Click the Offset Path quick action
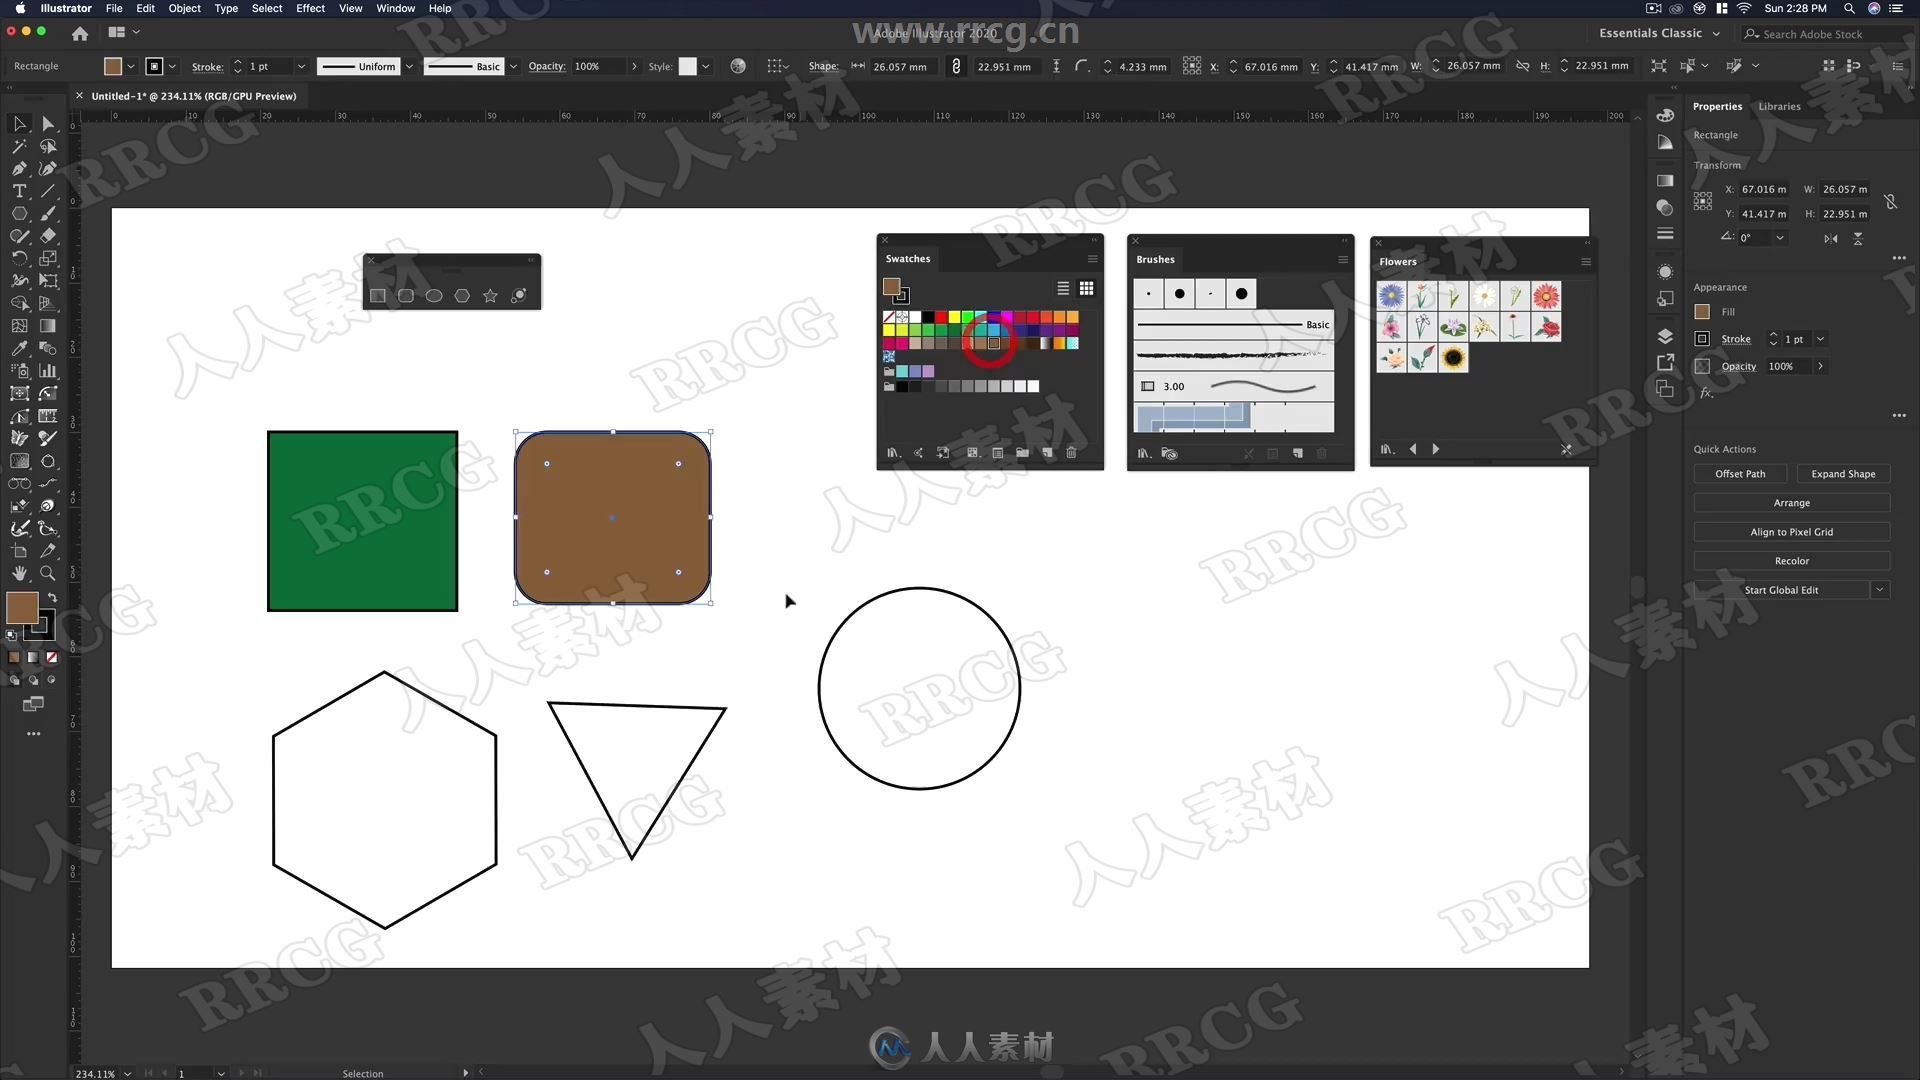 (x=1741, y=473)
